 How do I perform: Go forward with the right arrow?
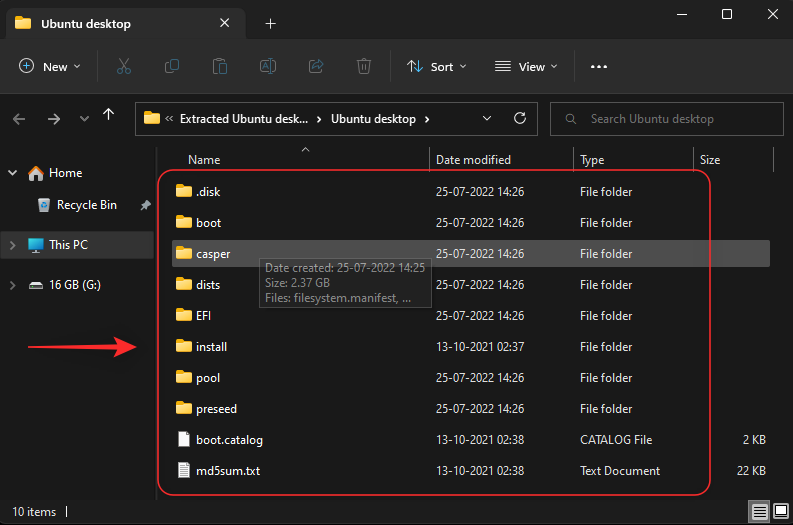pyautogui.click(x=54, y=119)
